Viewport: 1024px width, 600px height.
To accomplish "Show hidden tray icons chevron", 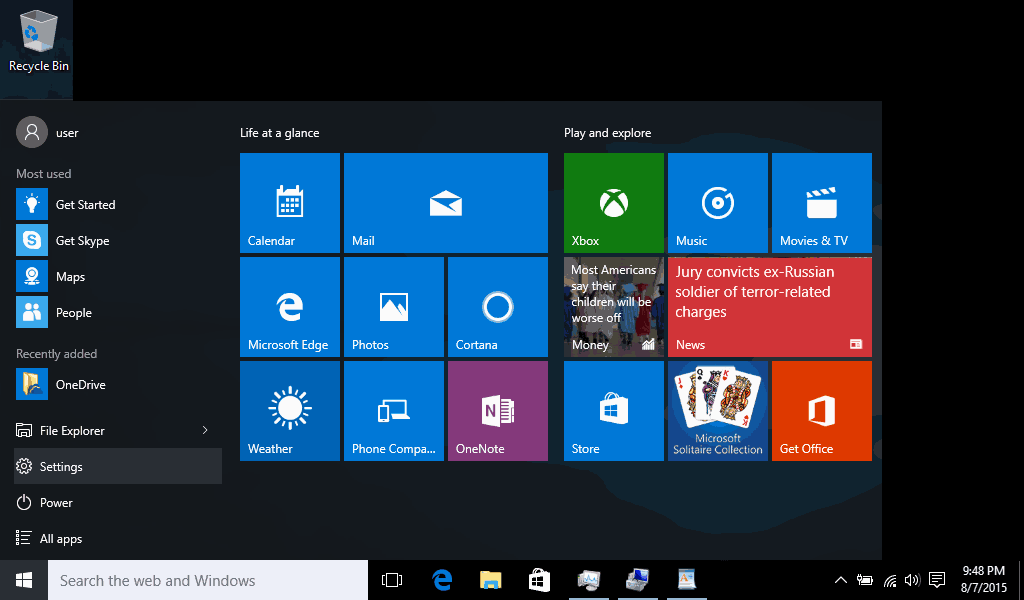I will click(x=841, y=580).
